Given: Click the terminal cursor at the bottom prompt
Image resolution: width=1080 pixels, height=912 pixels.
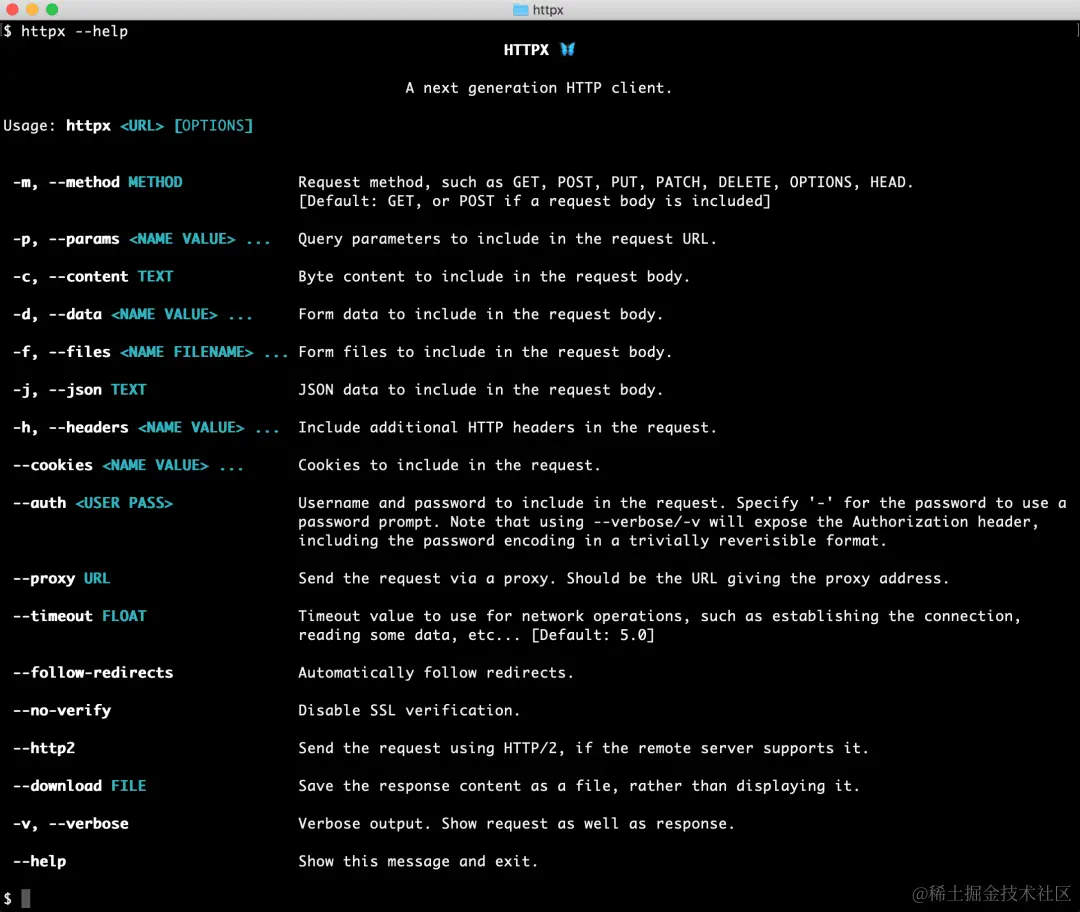Looking at the screenshot, I should point(25,898).
